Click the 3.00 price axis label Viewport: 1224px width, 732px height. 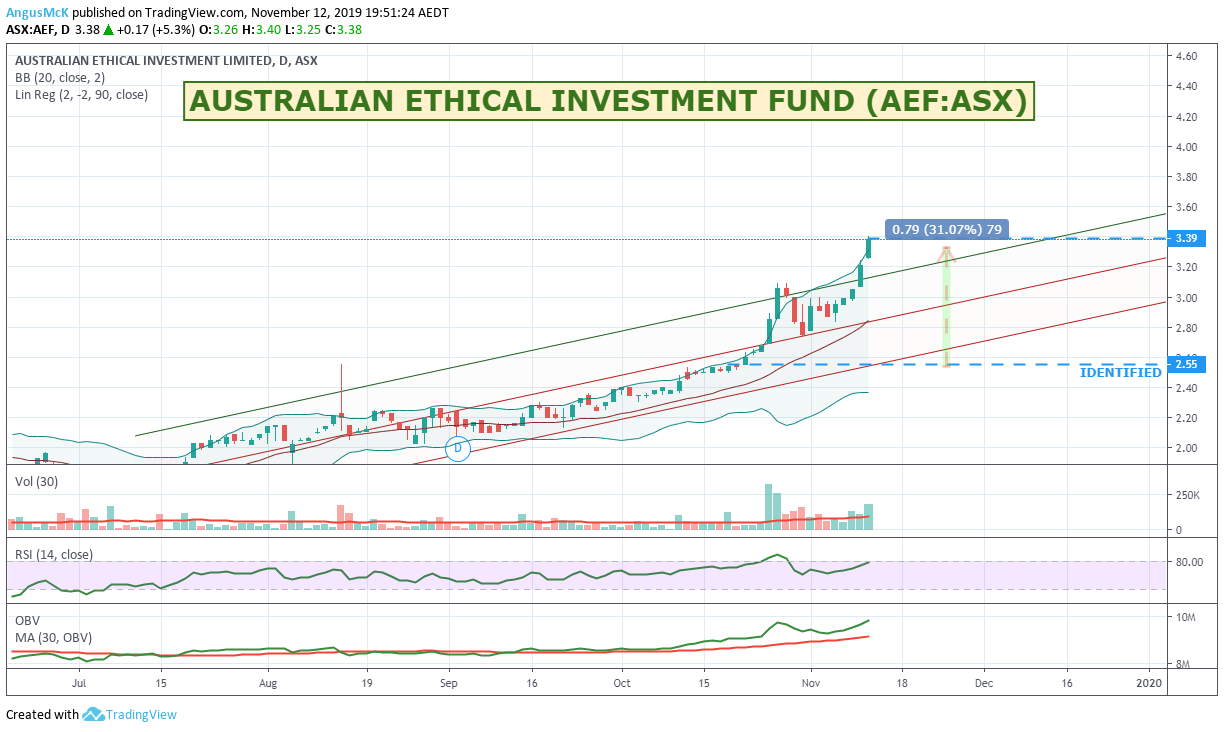point(1187,298)
